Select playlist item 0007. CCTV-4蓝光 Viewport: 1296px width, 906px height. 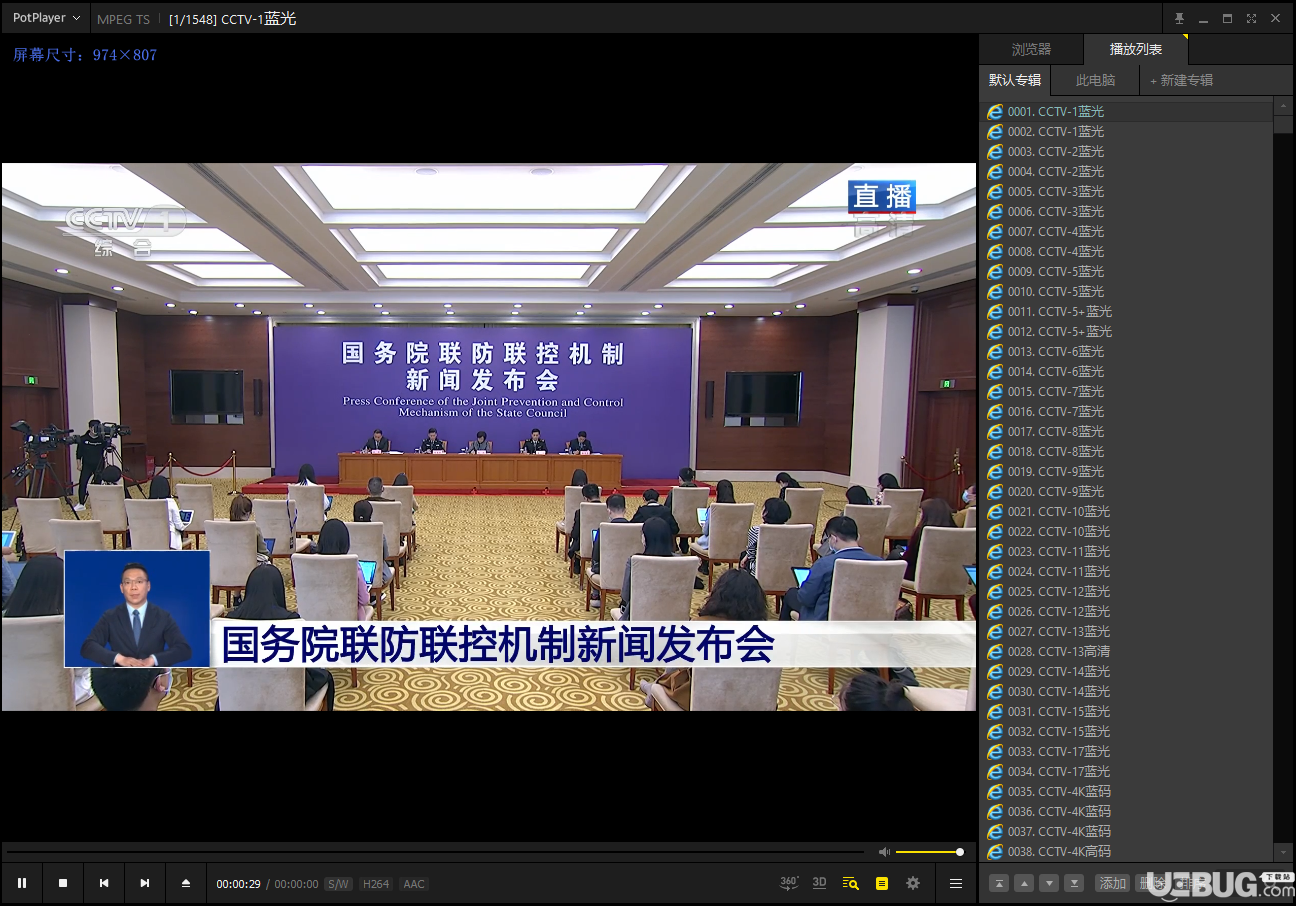pos(1126,232)
